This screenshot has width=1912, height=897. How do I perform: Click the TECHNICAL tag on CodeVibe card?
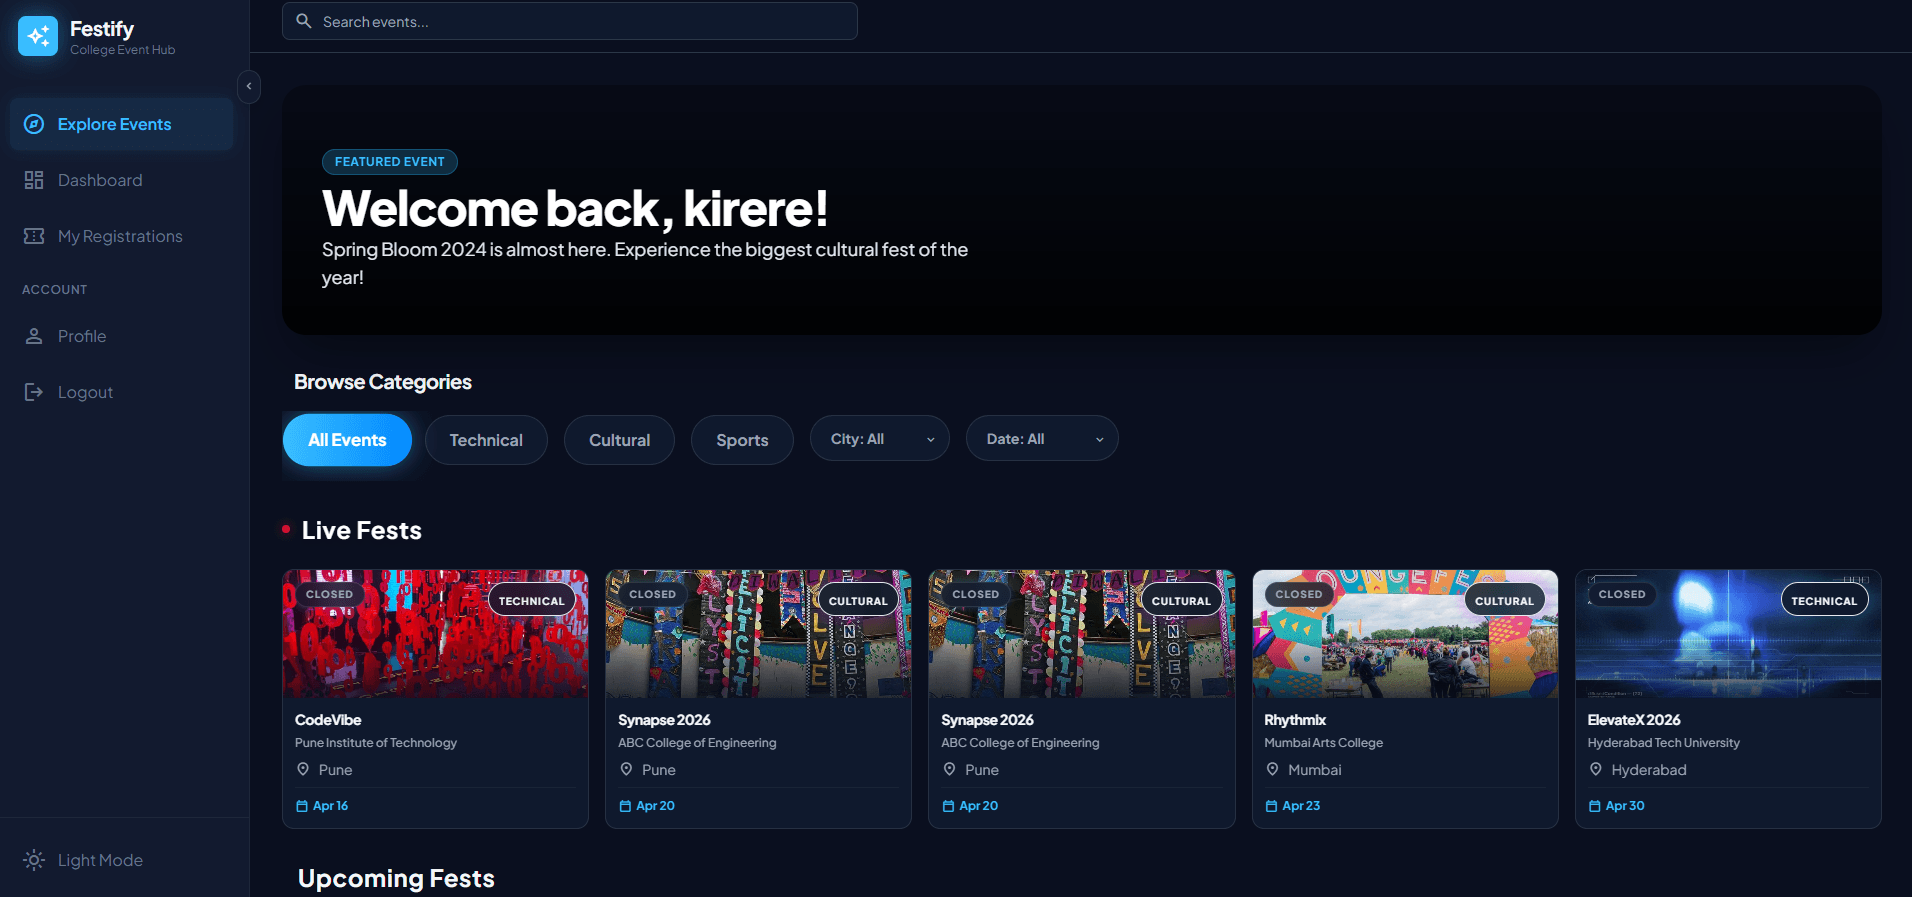(x=531, y=601)
